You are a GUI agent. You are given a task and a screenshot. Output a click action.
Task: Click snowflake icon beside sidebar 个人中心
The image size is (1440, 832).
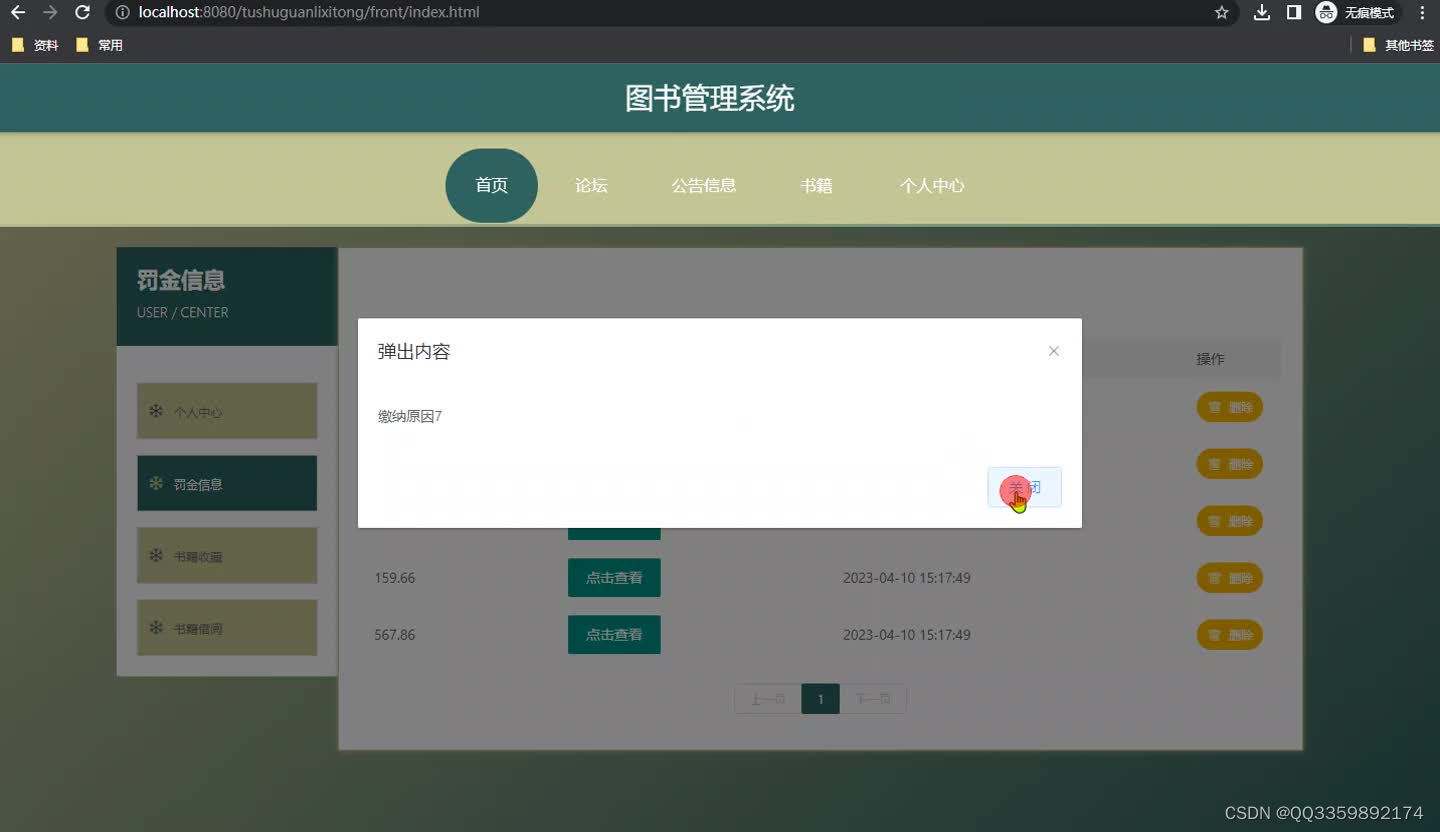156,411
